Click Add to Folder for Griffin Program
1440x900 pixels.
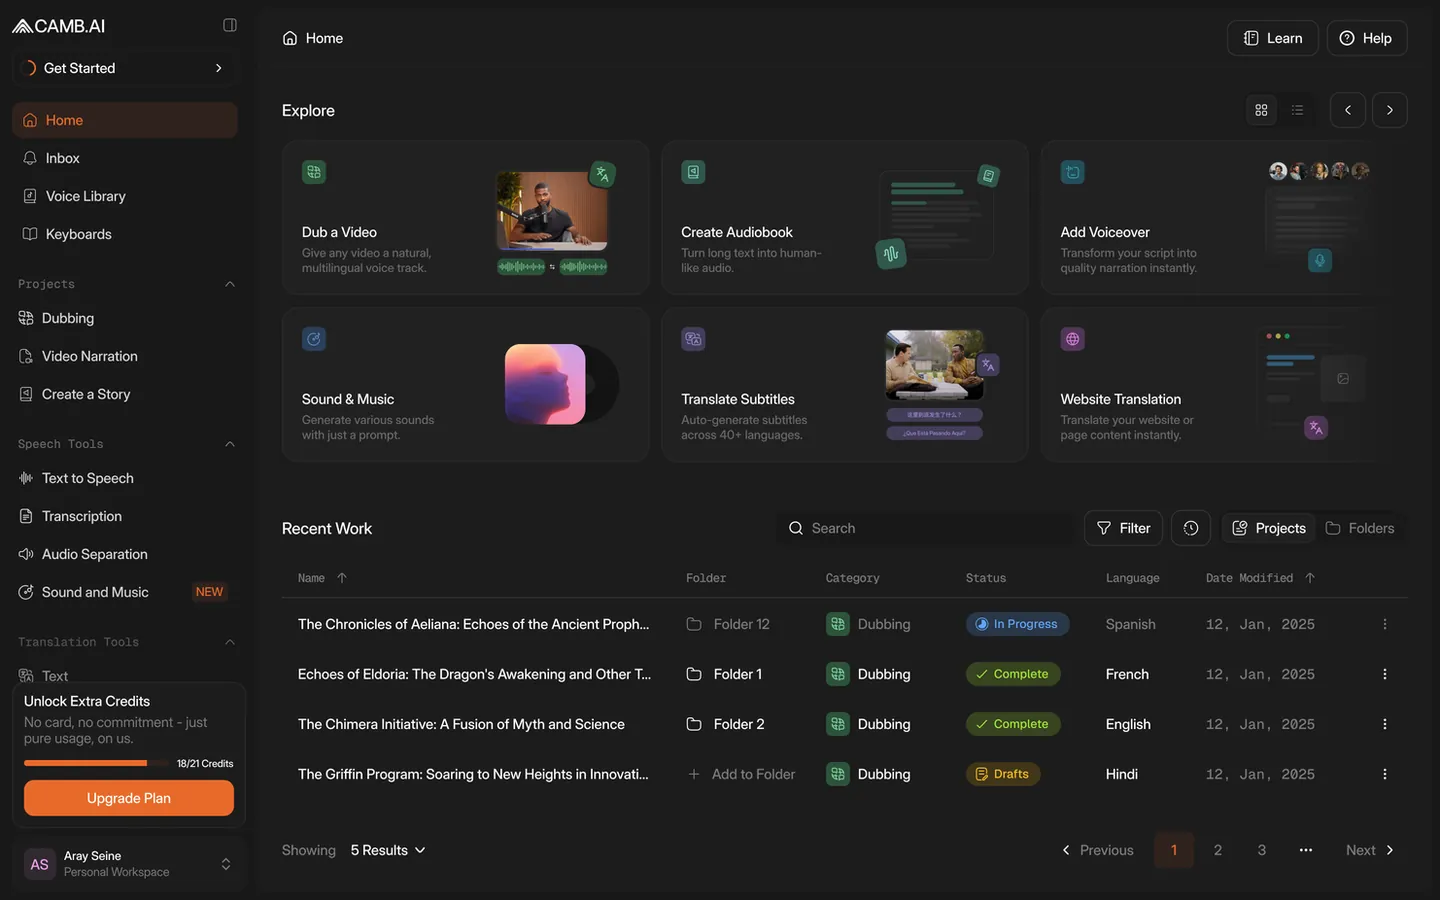tap(741, 774)
